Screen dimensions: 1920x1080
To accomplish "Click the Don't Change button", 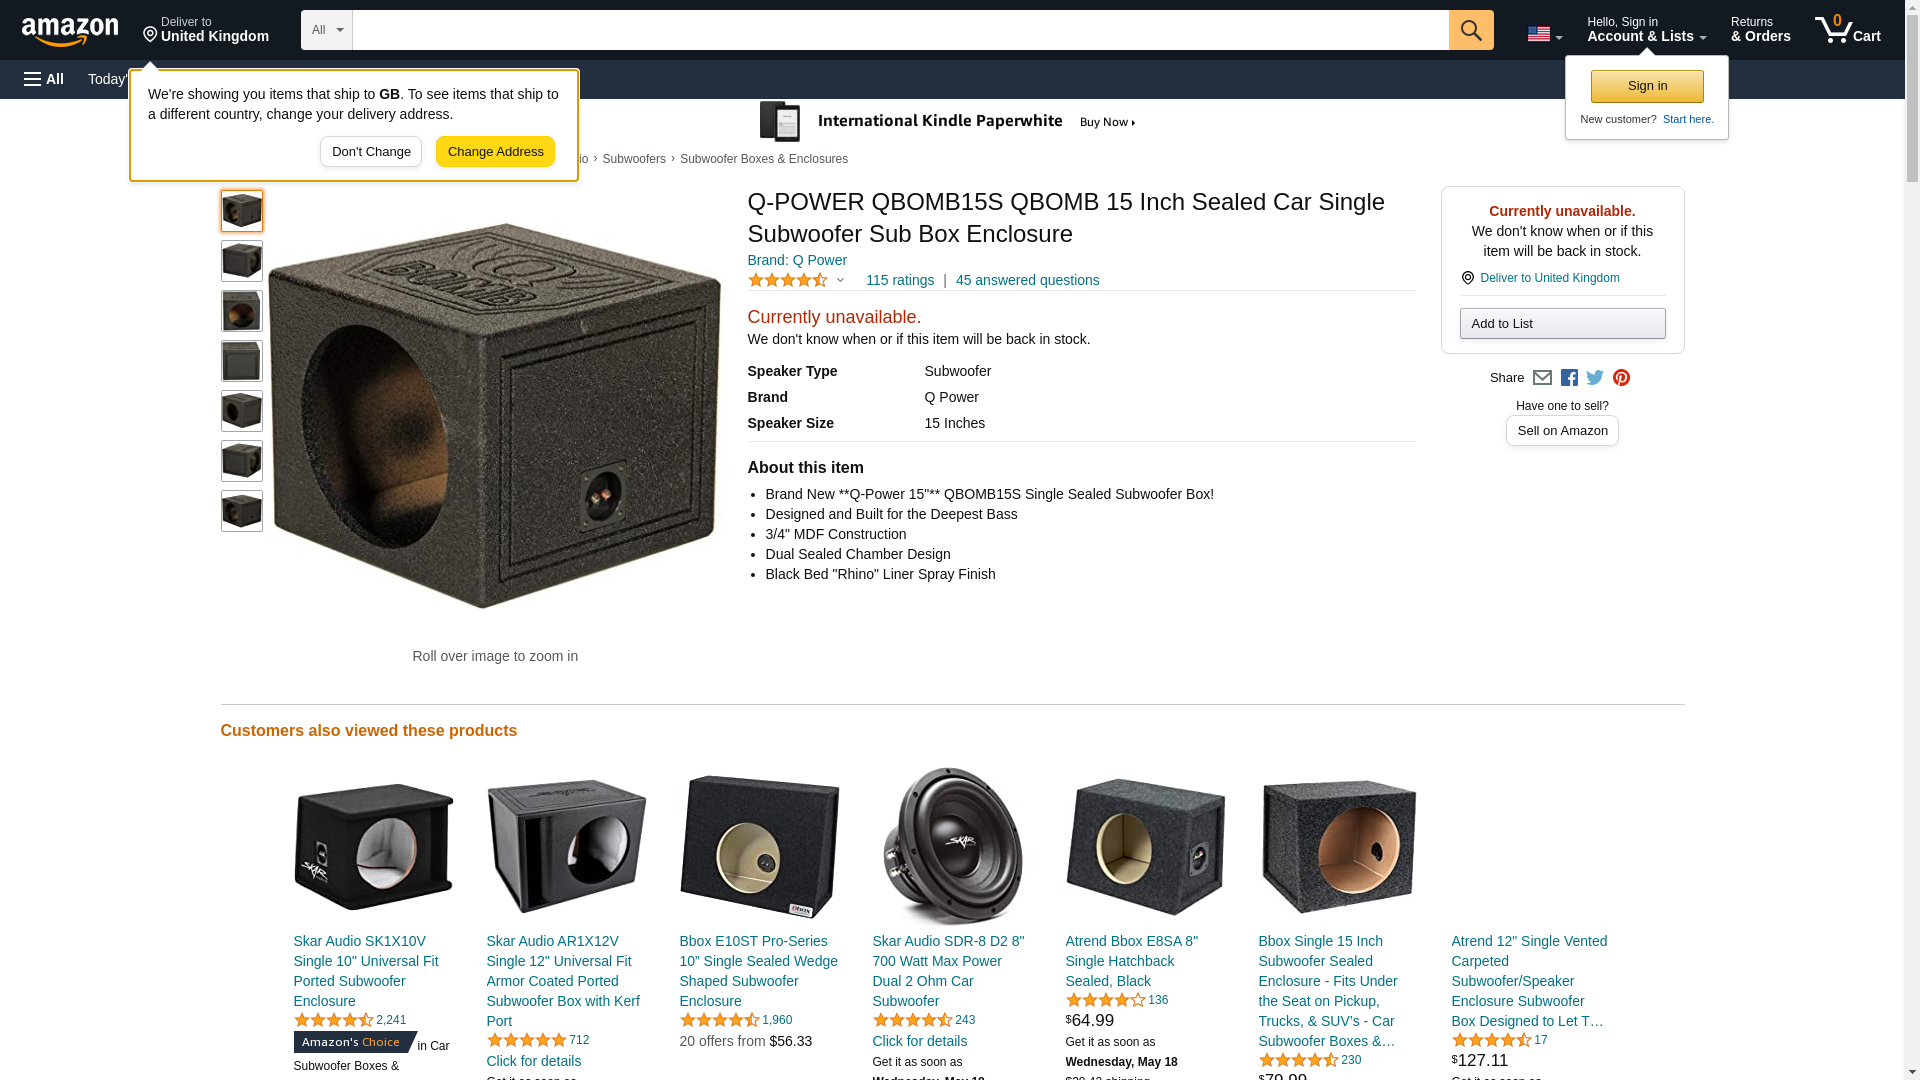I will click(x=371, y=152).
